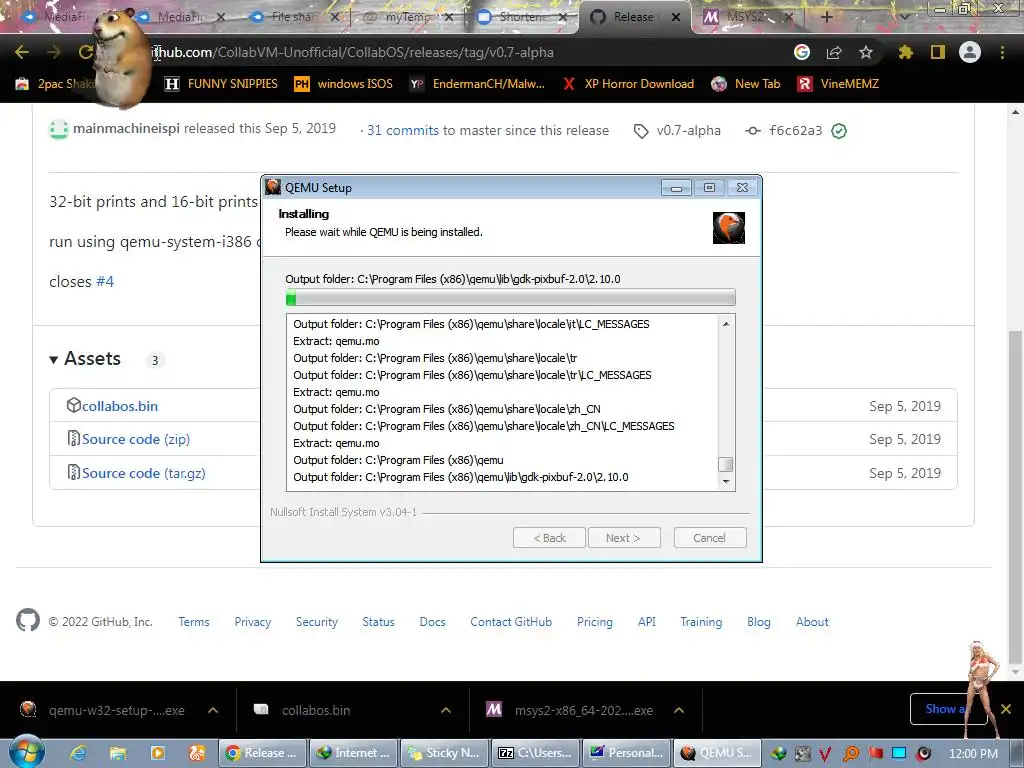Open the New Tab bookmark

[x=746, y=84]
